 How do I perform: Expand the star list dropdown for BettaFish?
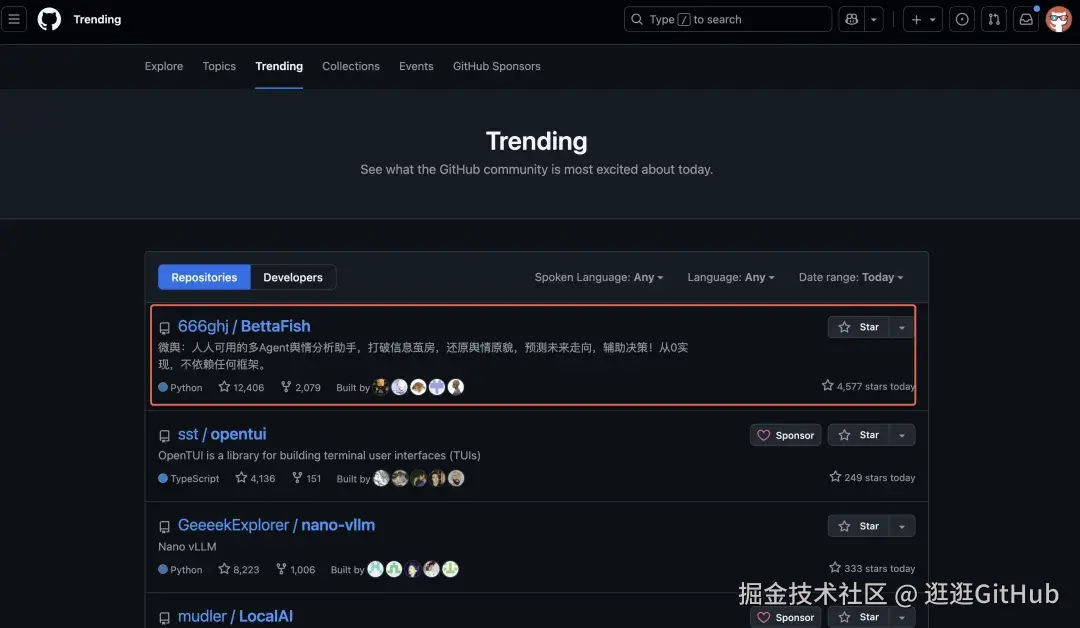(x=902, y=327)
